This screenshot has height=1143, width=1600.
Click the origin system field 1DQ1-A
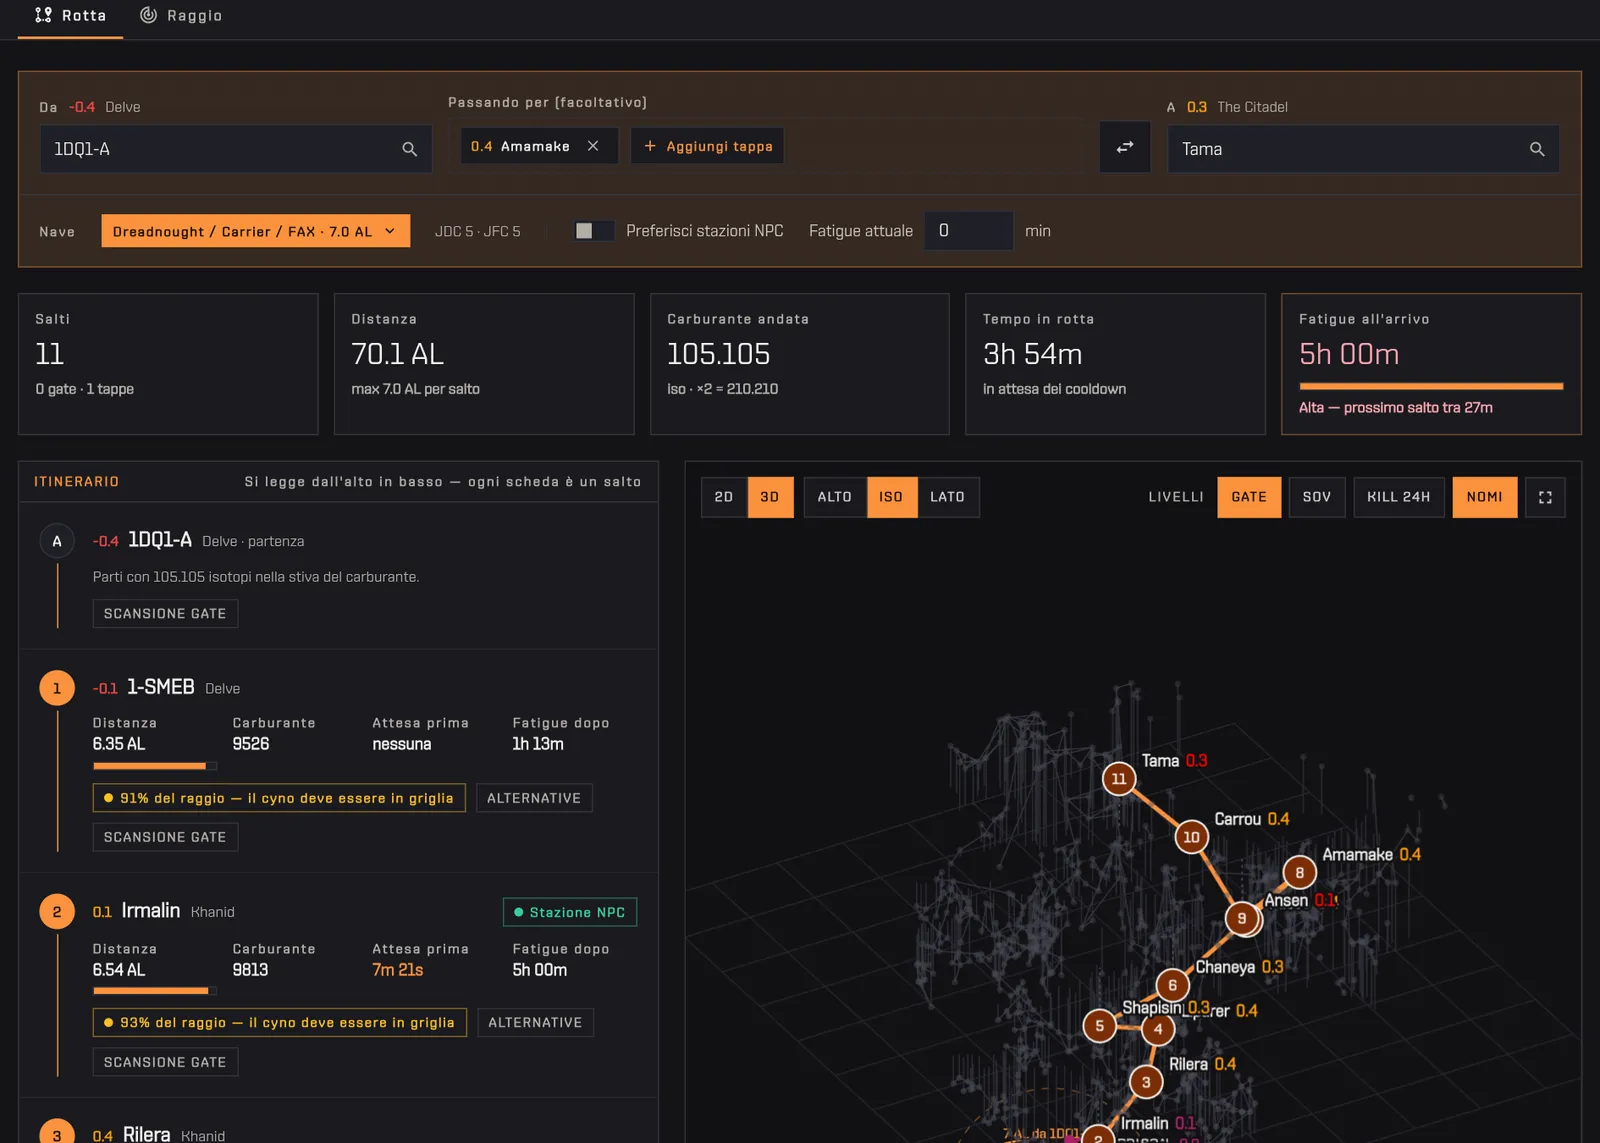236,149
